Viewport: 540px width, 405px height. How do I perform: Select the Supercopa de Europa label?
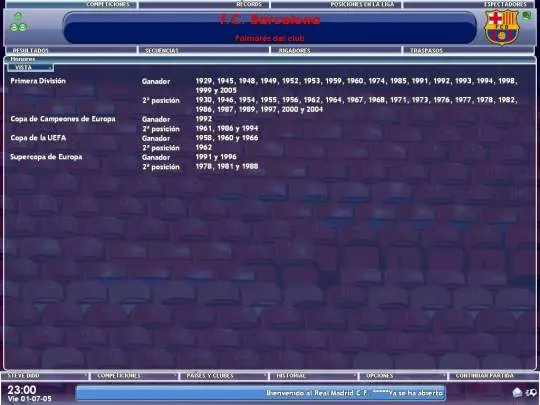point(46,157)
